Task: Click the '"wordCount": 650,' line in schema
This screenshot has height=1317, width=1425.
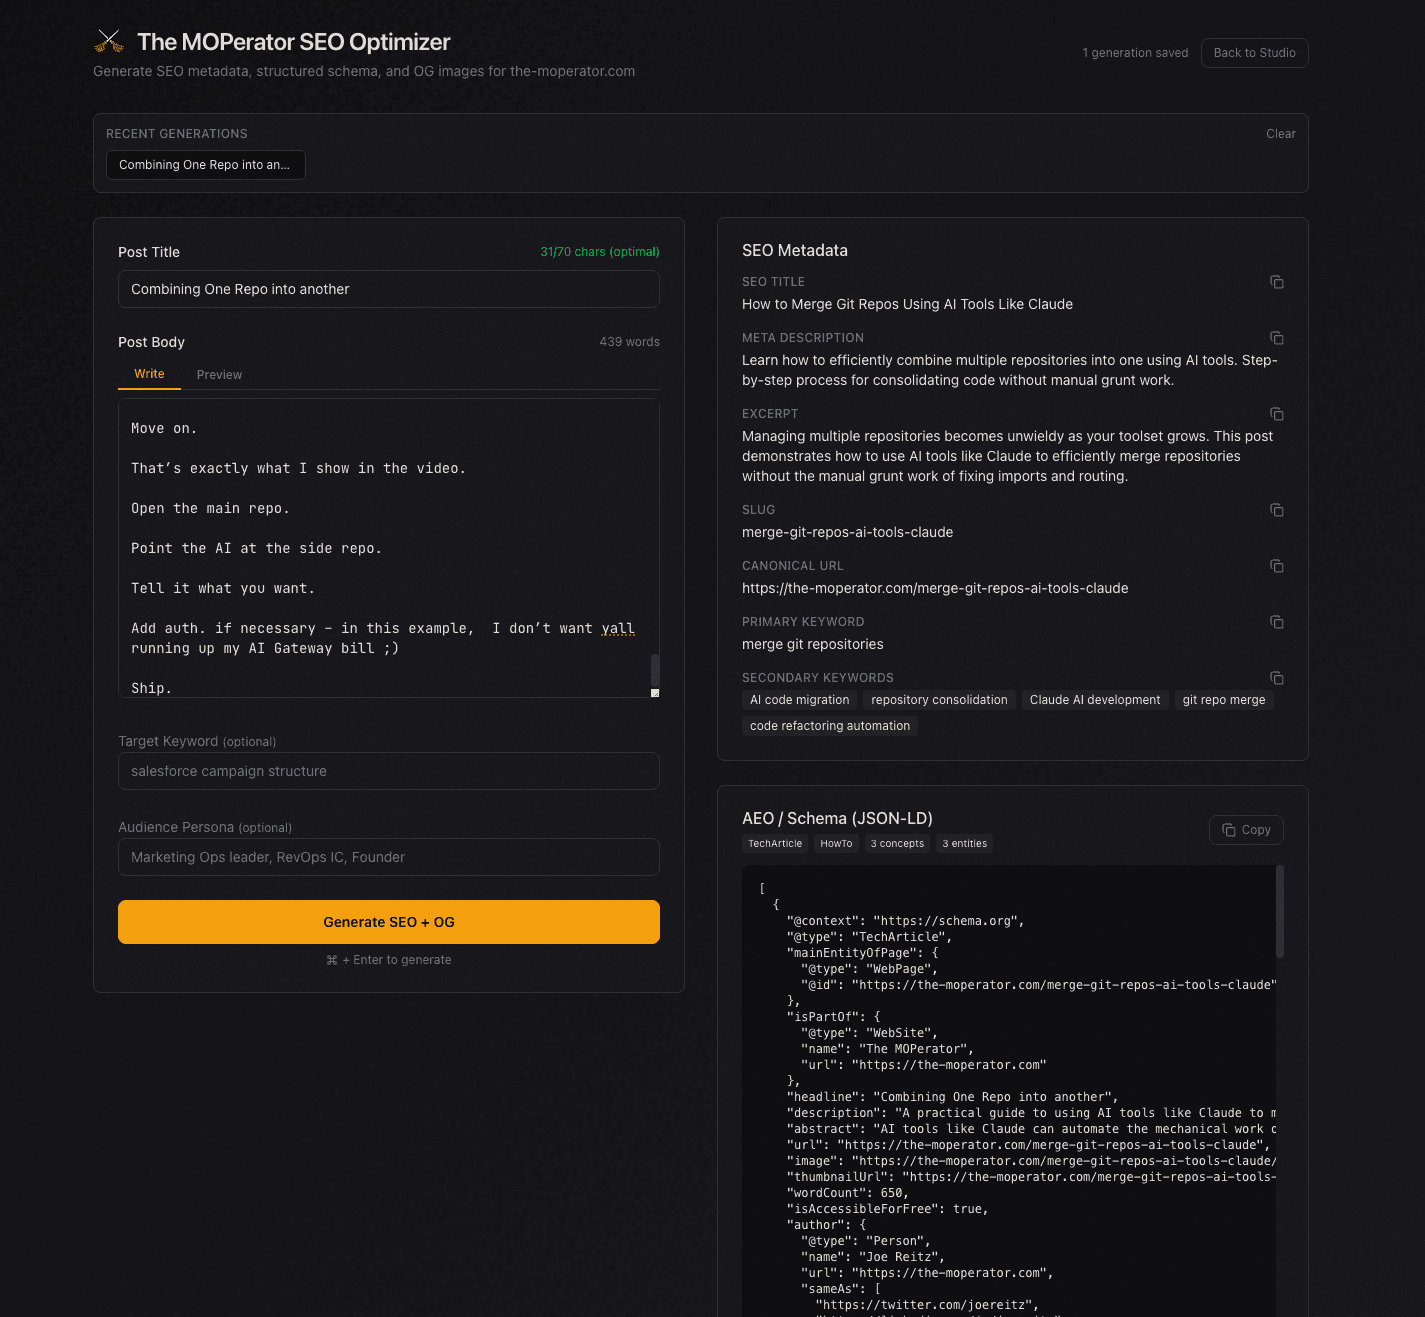Action: click(x=848, y=1193)
